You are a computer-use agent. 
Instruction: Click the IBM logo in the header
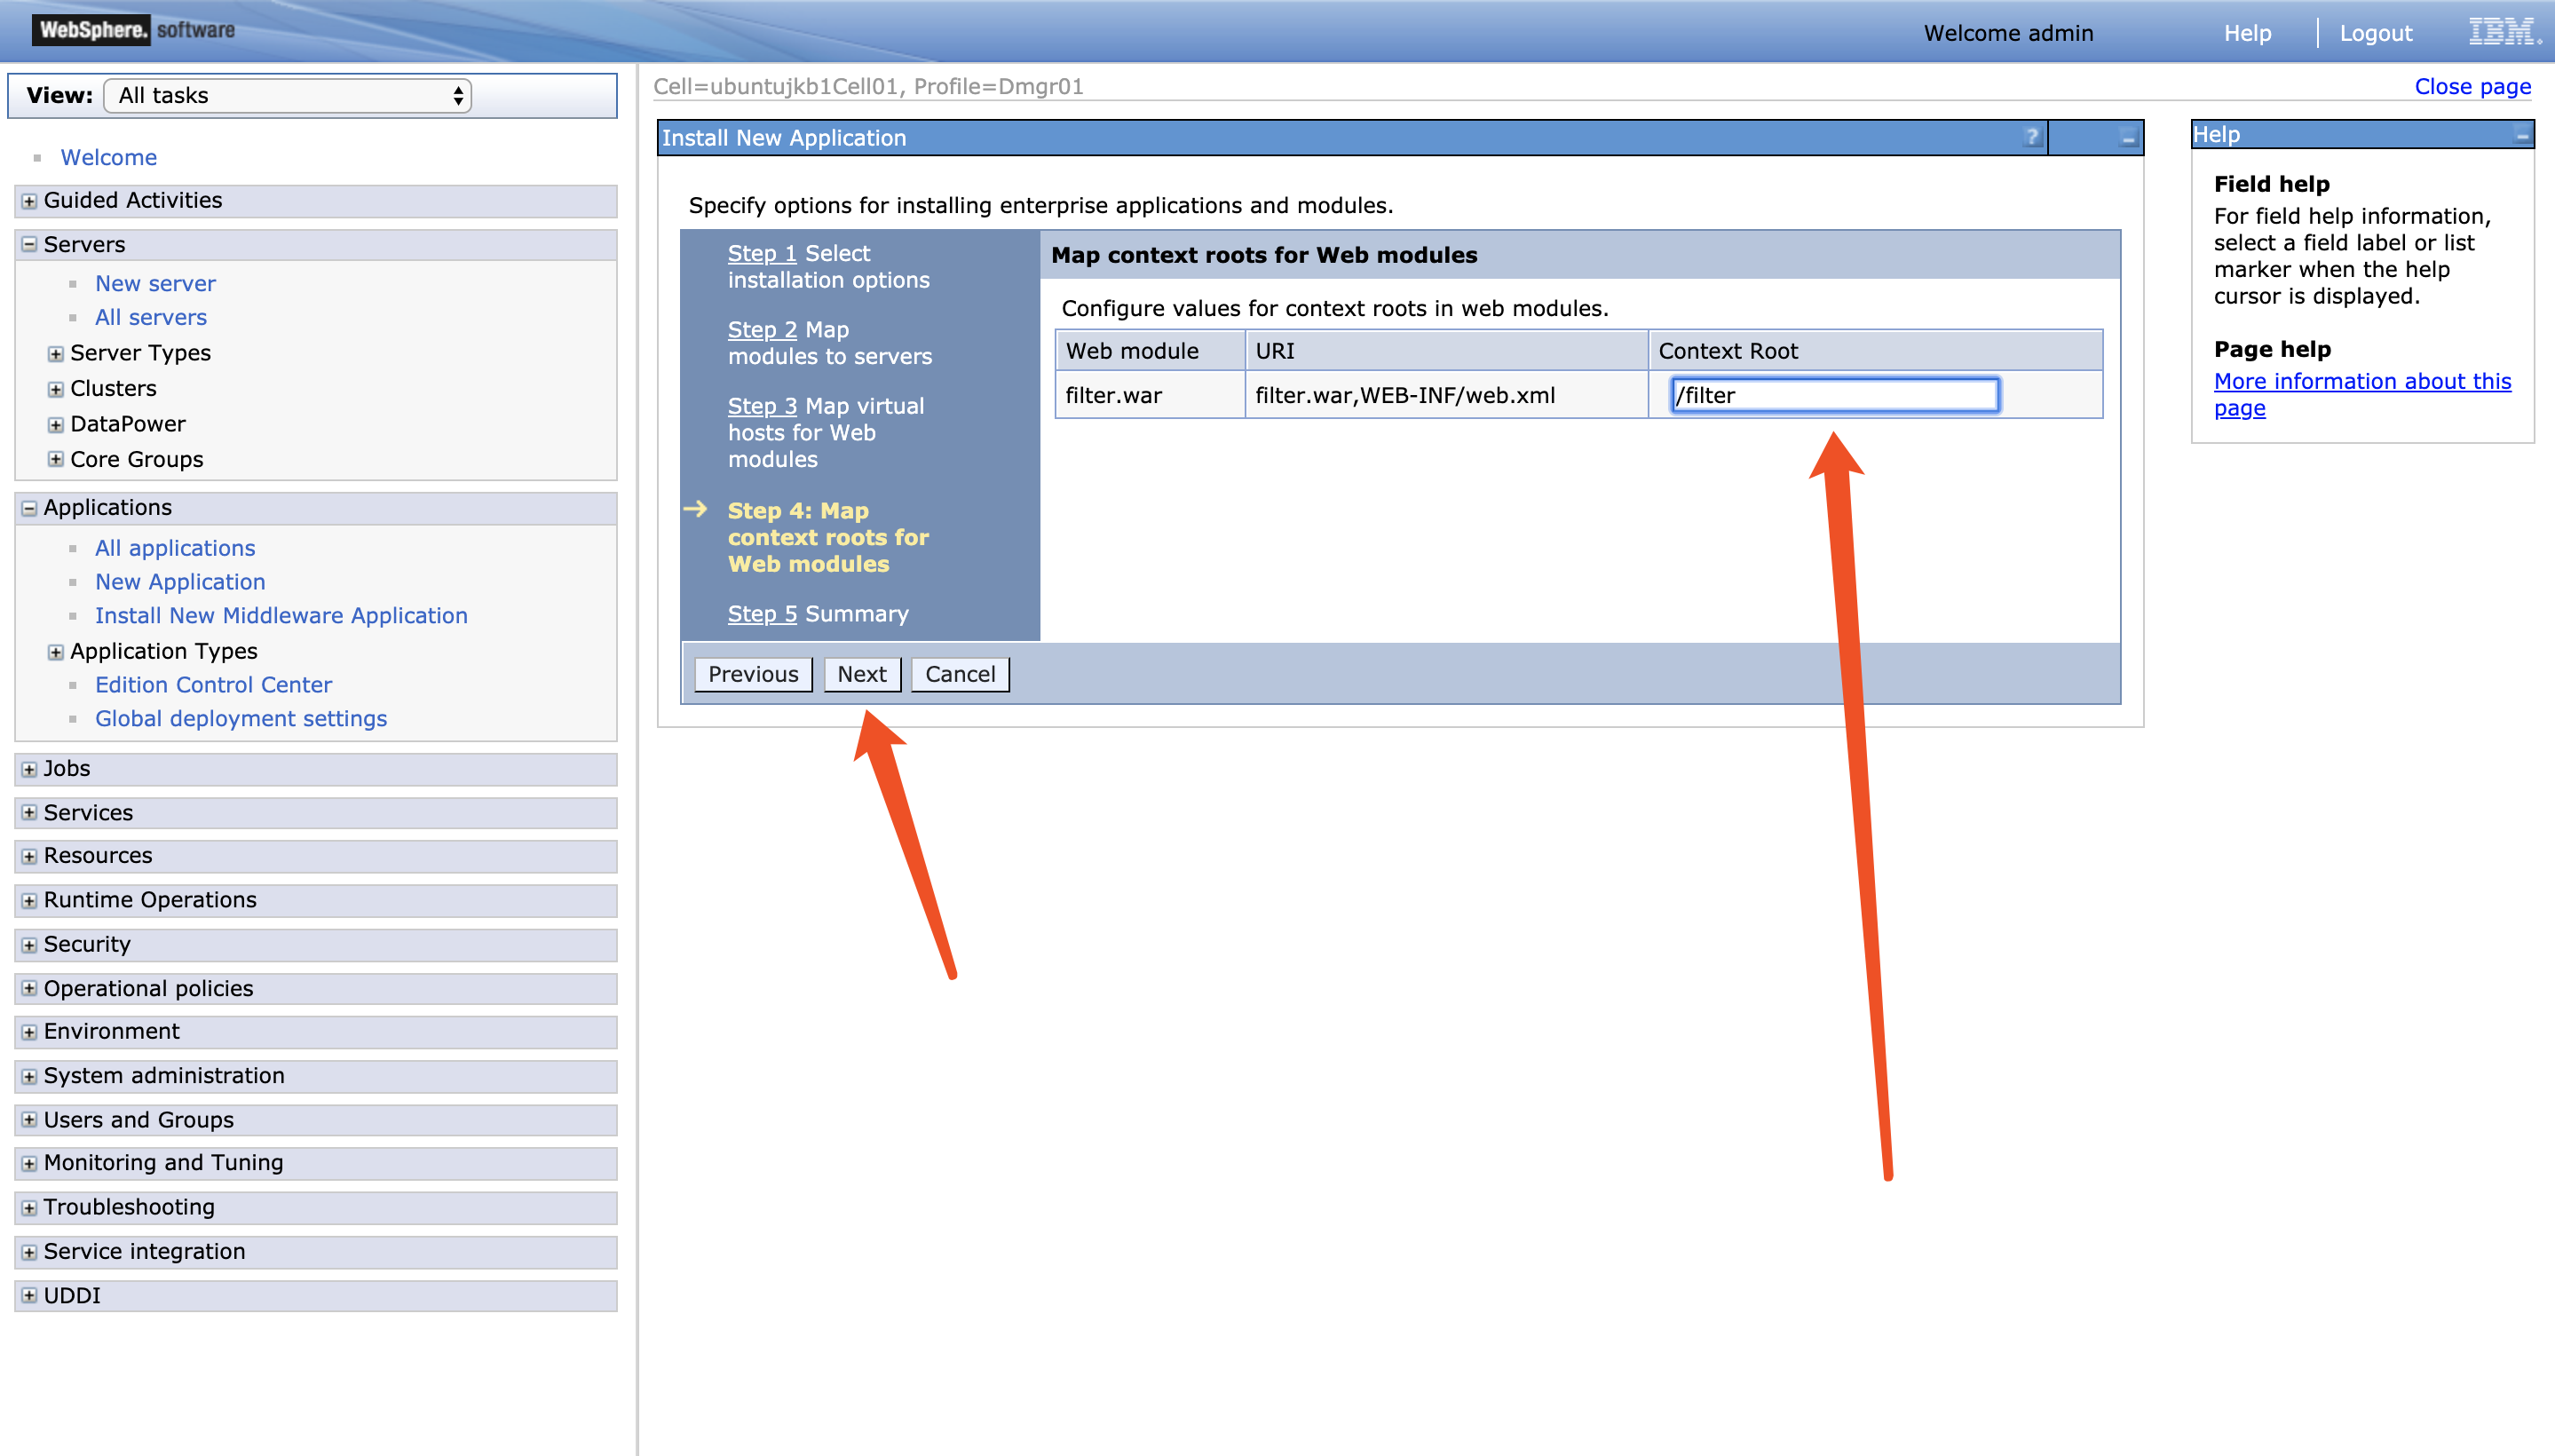click(x=2503, y=32)
